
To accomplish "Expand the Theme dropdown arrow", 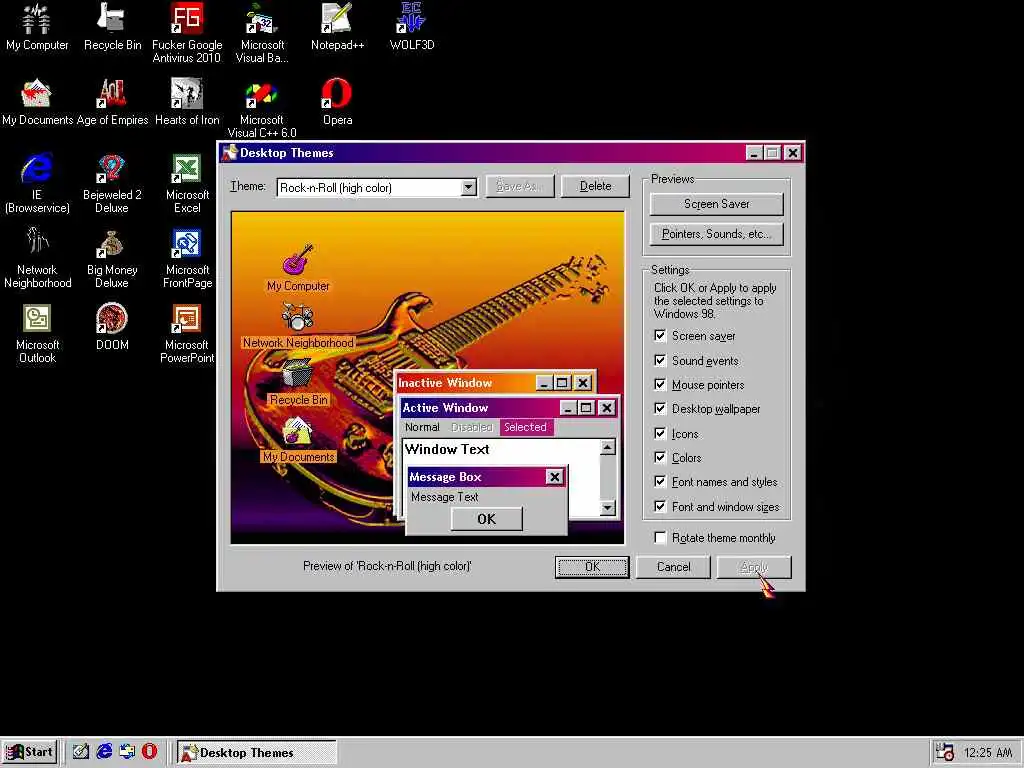I will click(468, 187).
